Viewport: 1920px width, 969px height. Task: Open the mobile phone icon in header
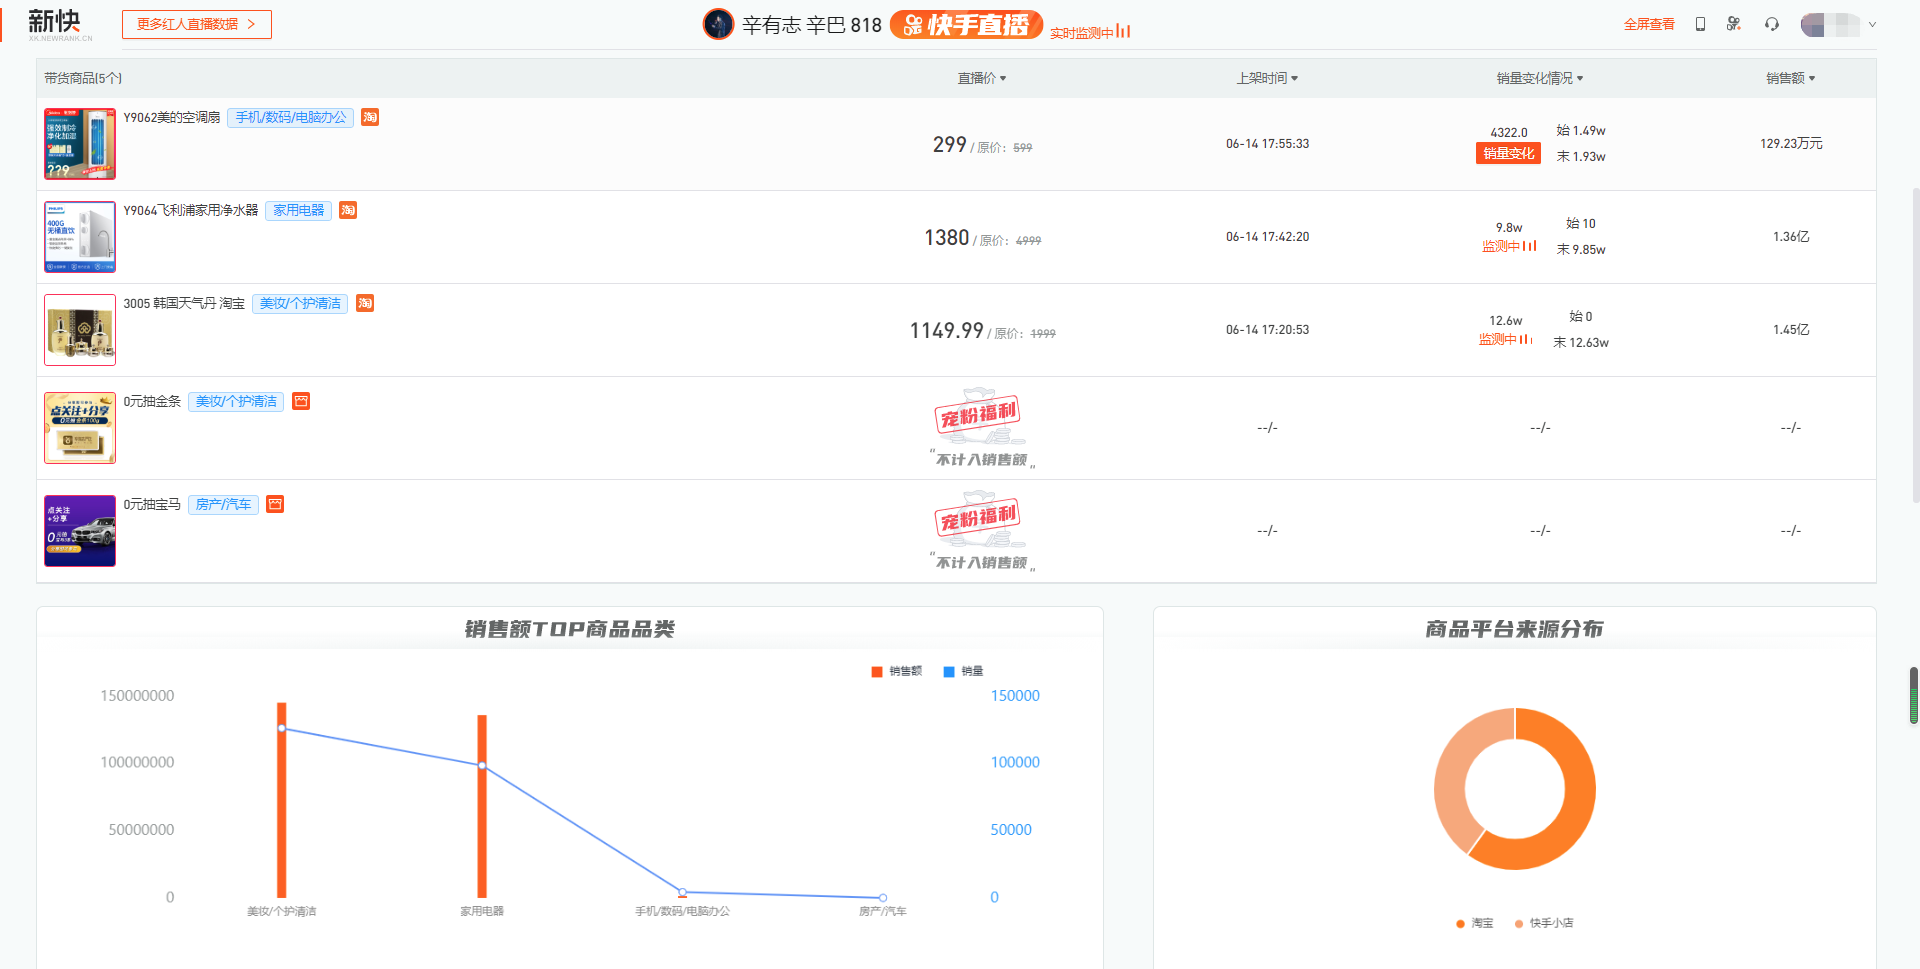tap(1700, 24)
